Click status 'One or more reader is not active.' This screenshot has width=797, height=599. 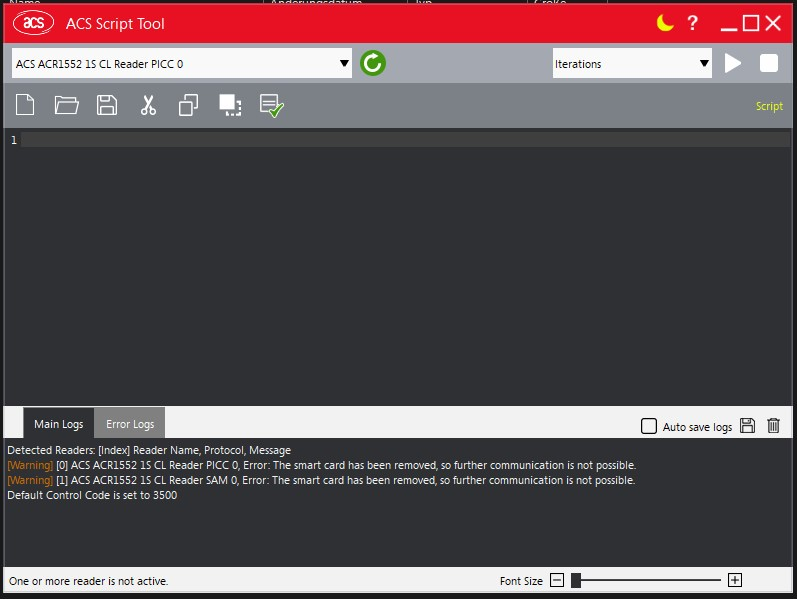tap(88, 581)
